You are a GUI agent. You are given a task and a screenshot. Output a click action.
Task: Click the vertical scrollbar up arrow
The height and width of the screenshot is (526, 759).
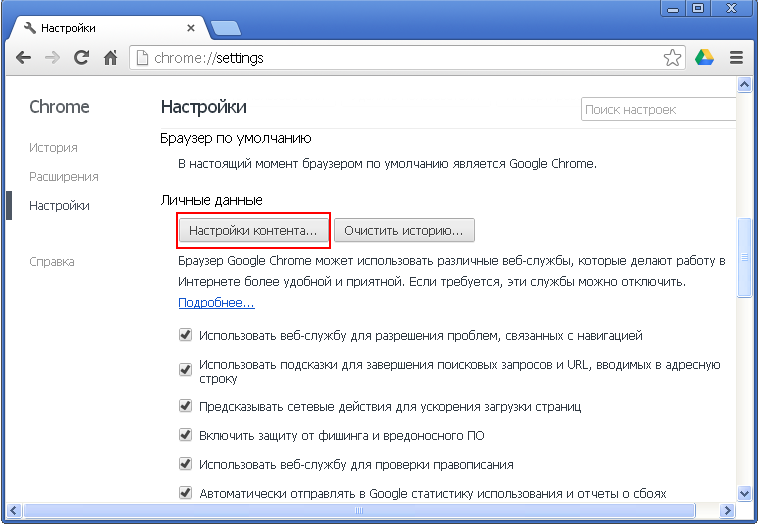click(744, 85)
